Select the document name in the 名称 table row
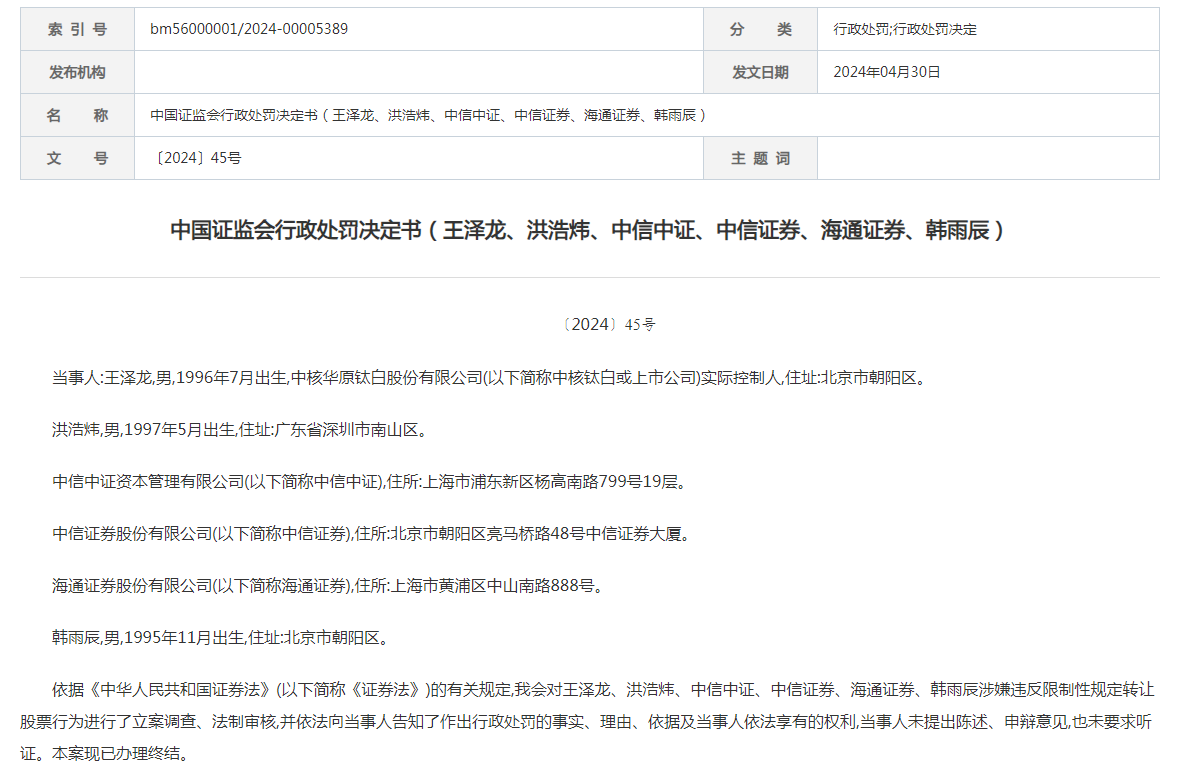 tap(428, 115)
